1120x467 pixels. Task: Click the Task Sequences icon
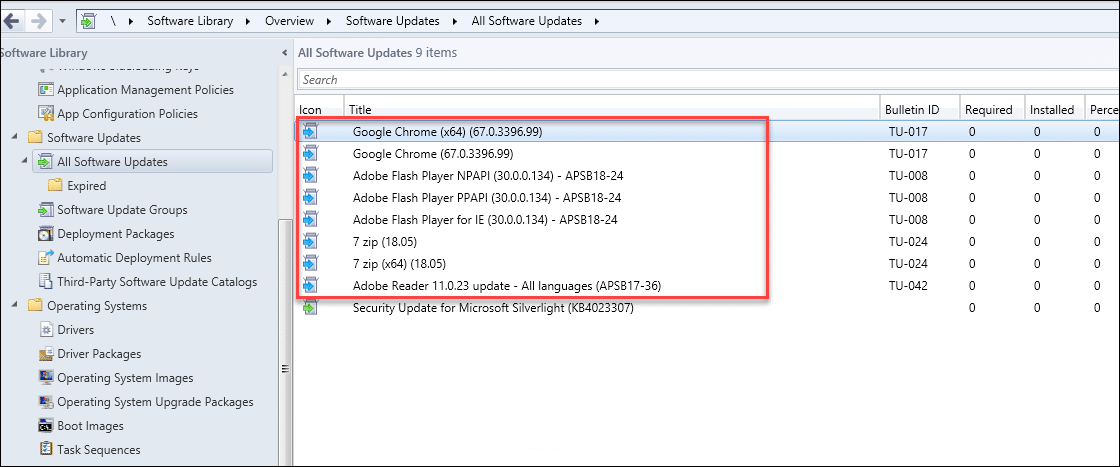click(46, 449)
